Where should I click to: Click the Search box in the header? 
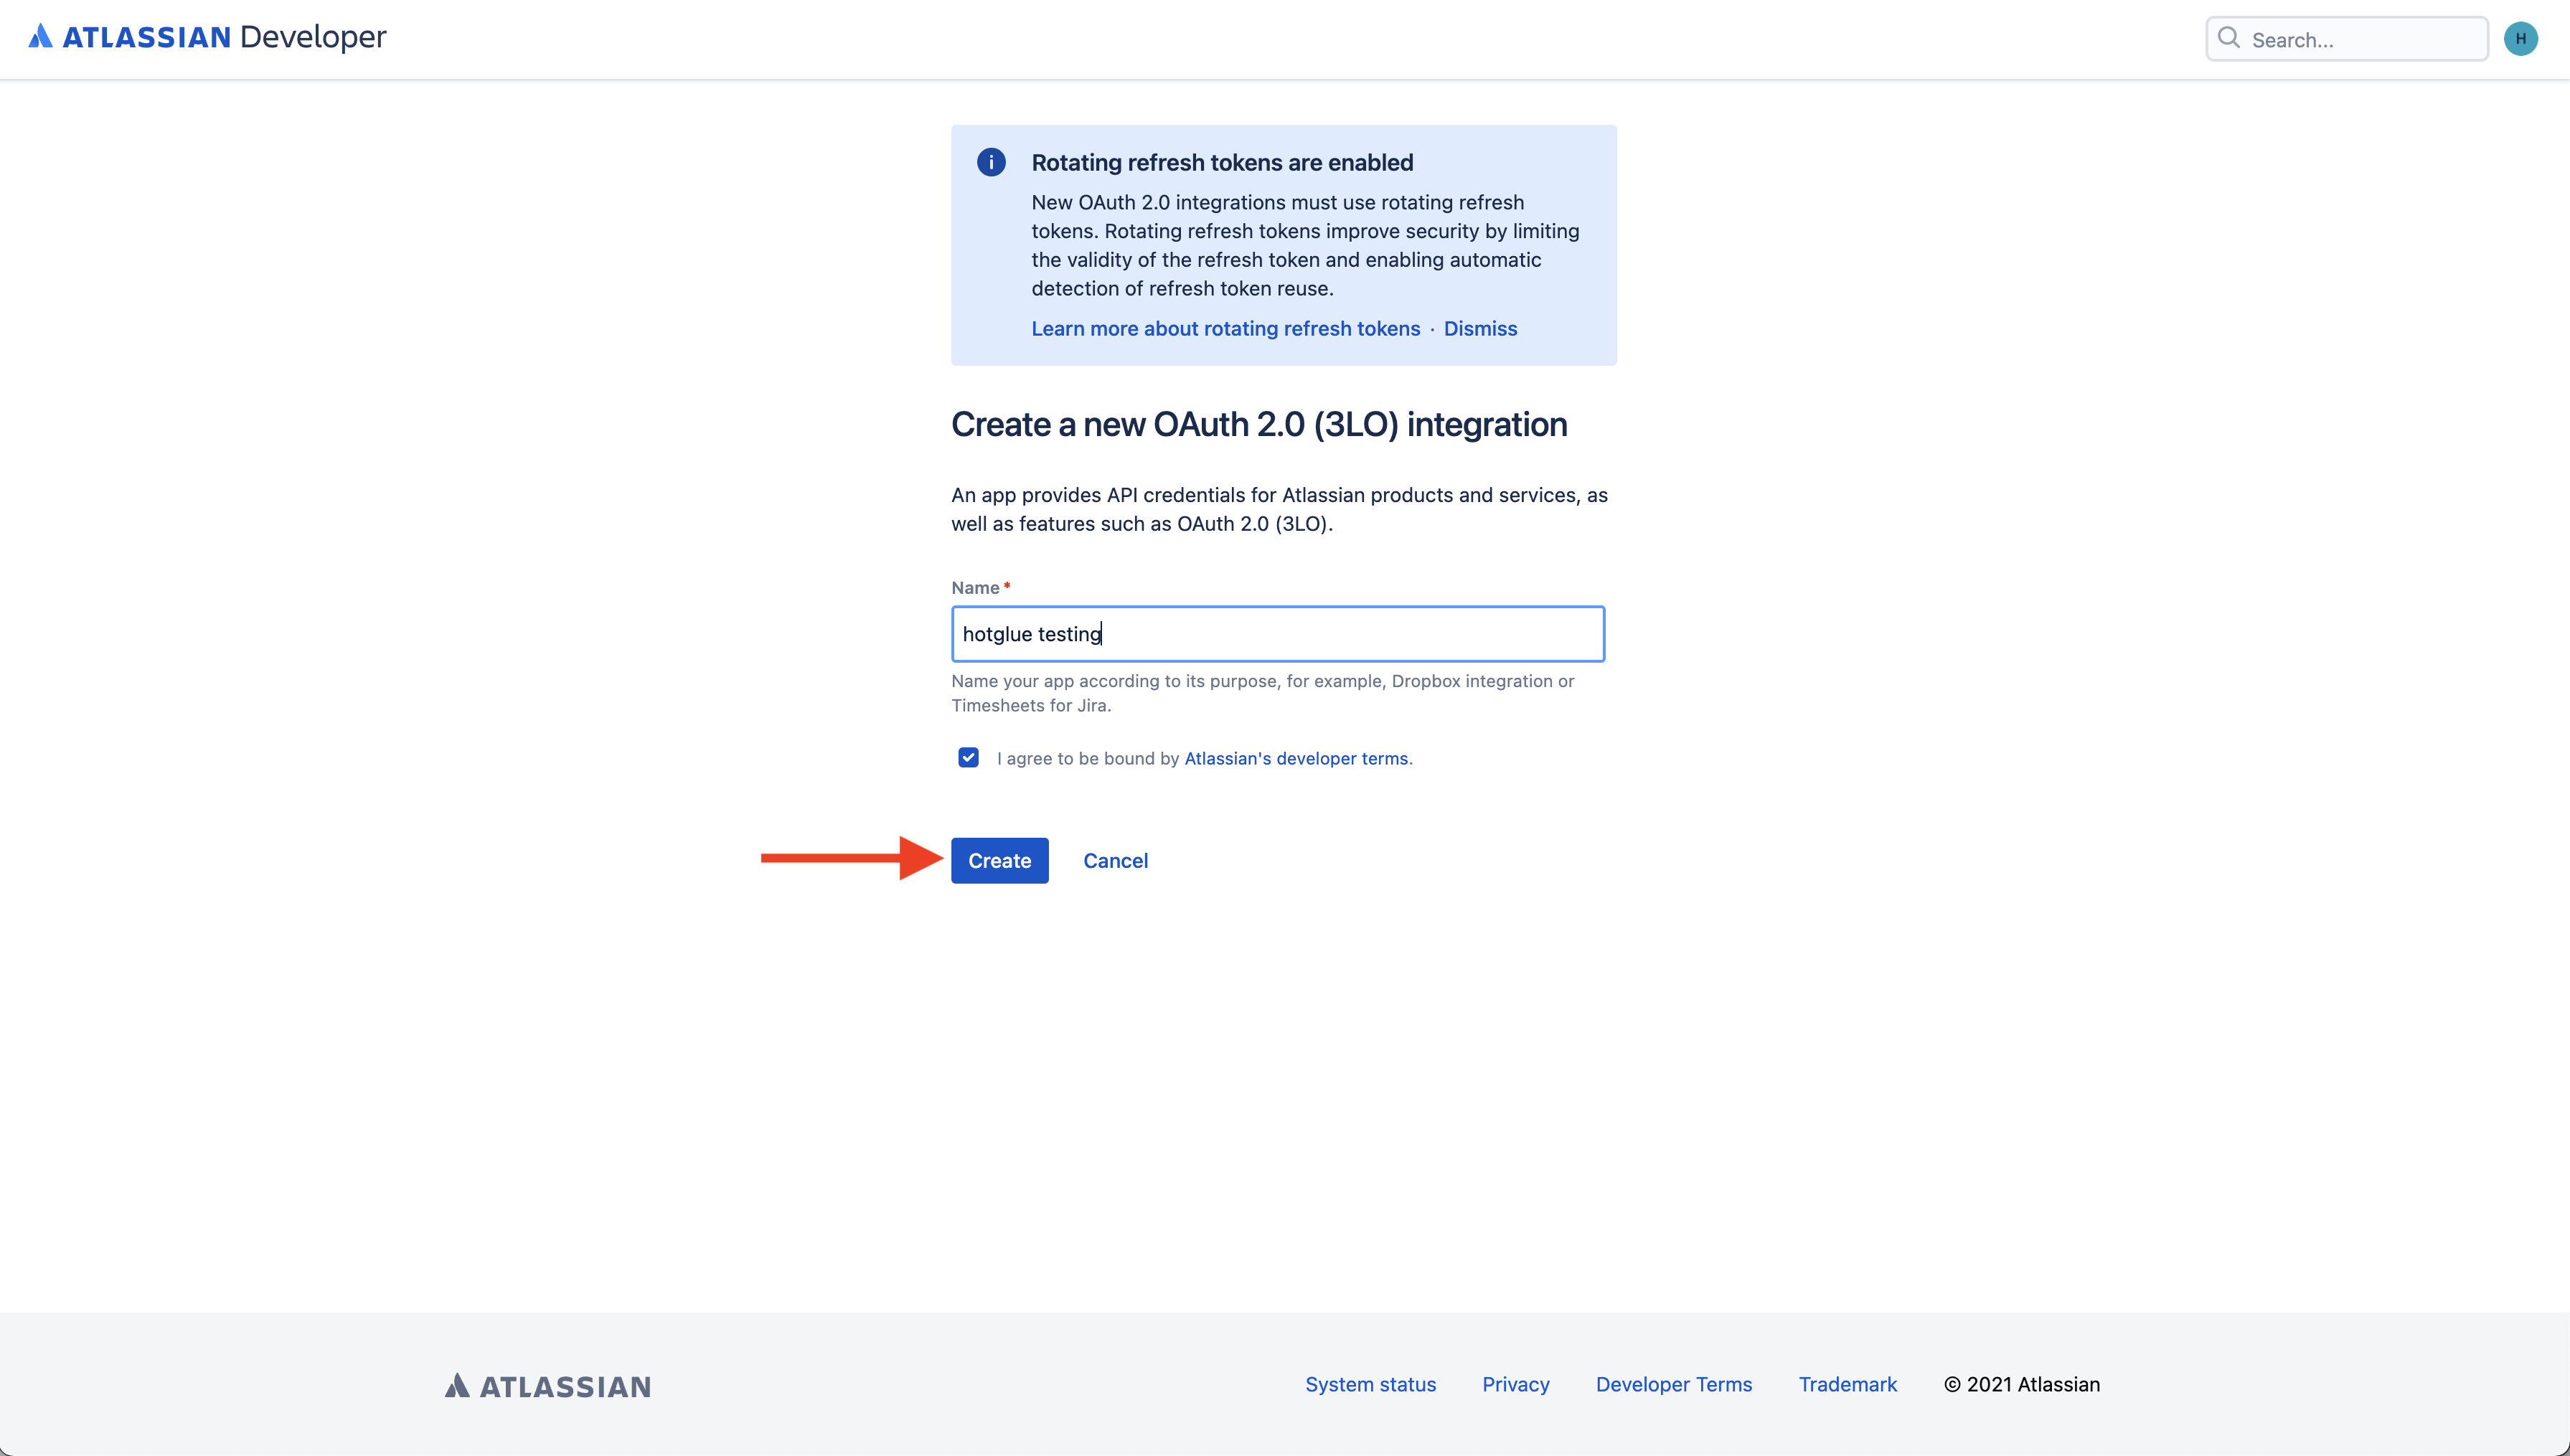click(x=2360, y=40)
